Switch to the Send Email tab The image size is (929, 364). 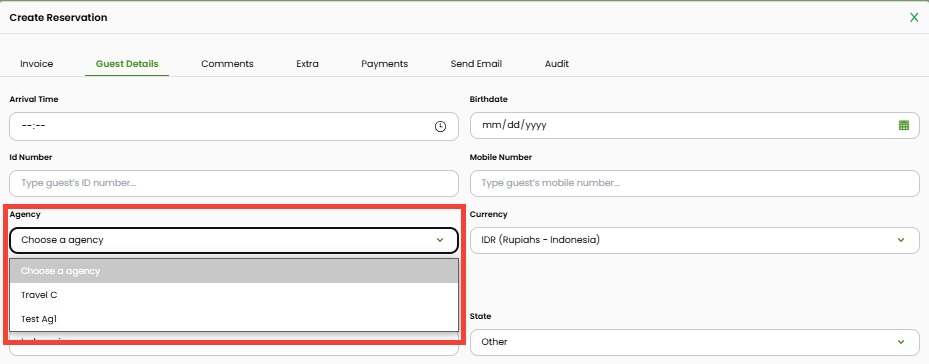pos(476,63)
